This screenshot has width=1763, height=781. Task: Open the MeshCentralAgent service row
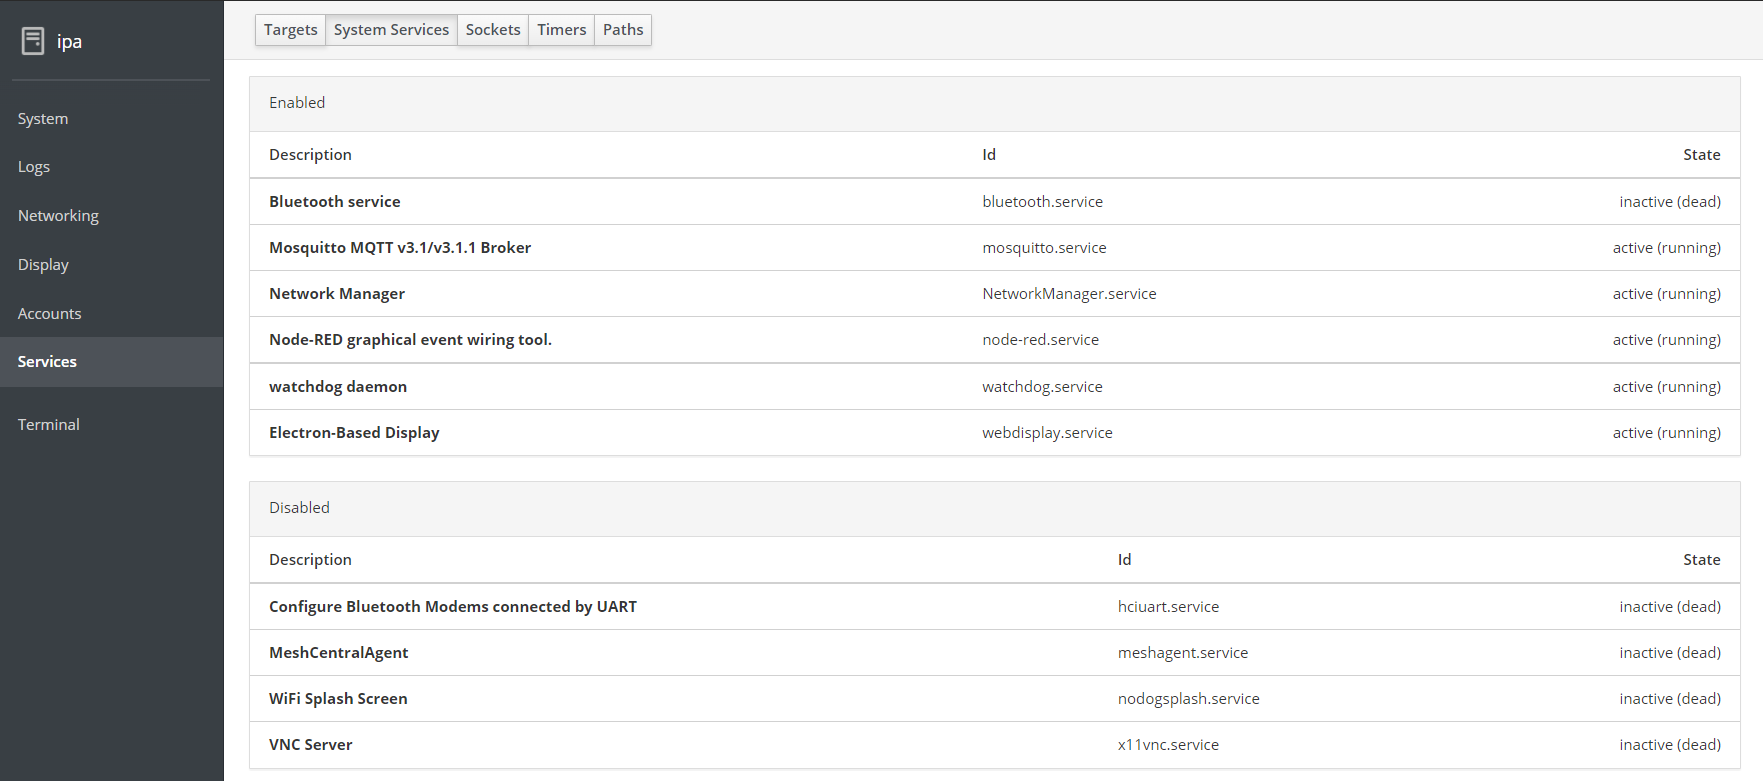click(x=339, y=653)
